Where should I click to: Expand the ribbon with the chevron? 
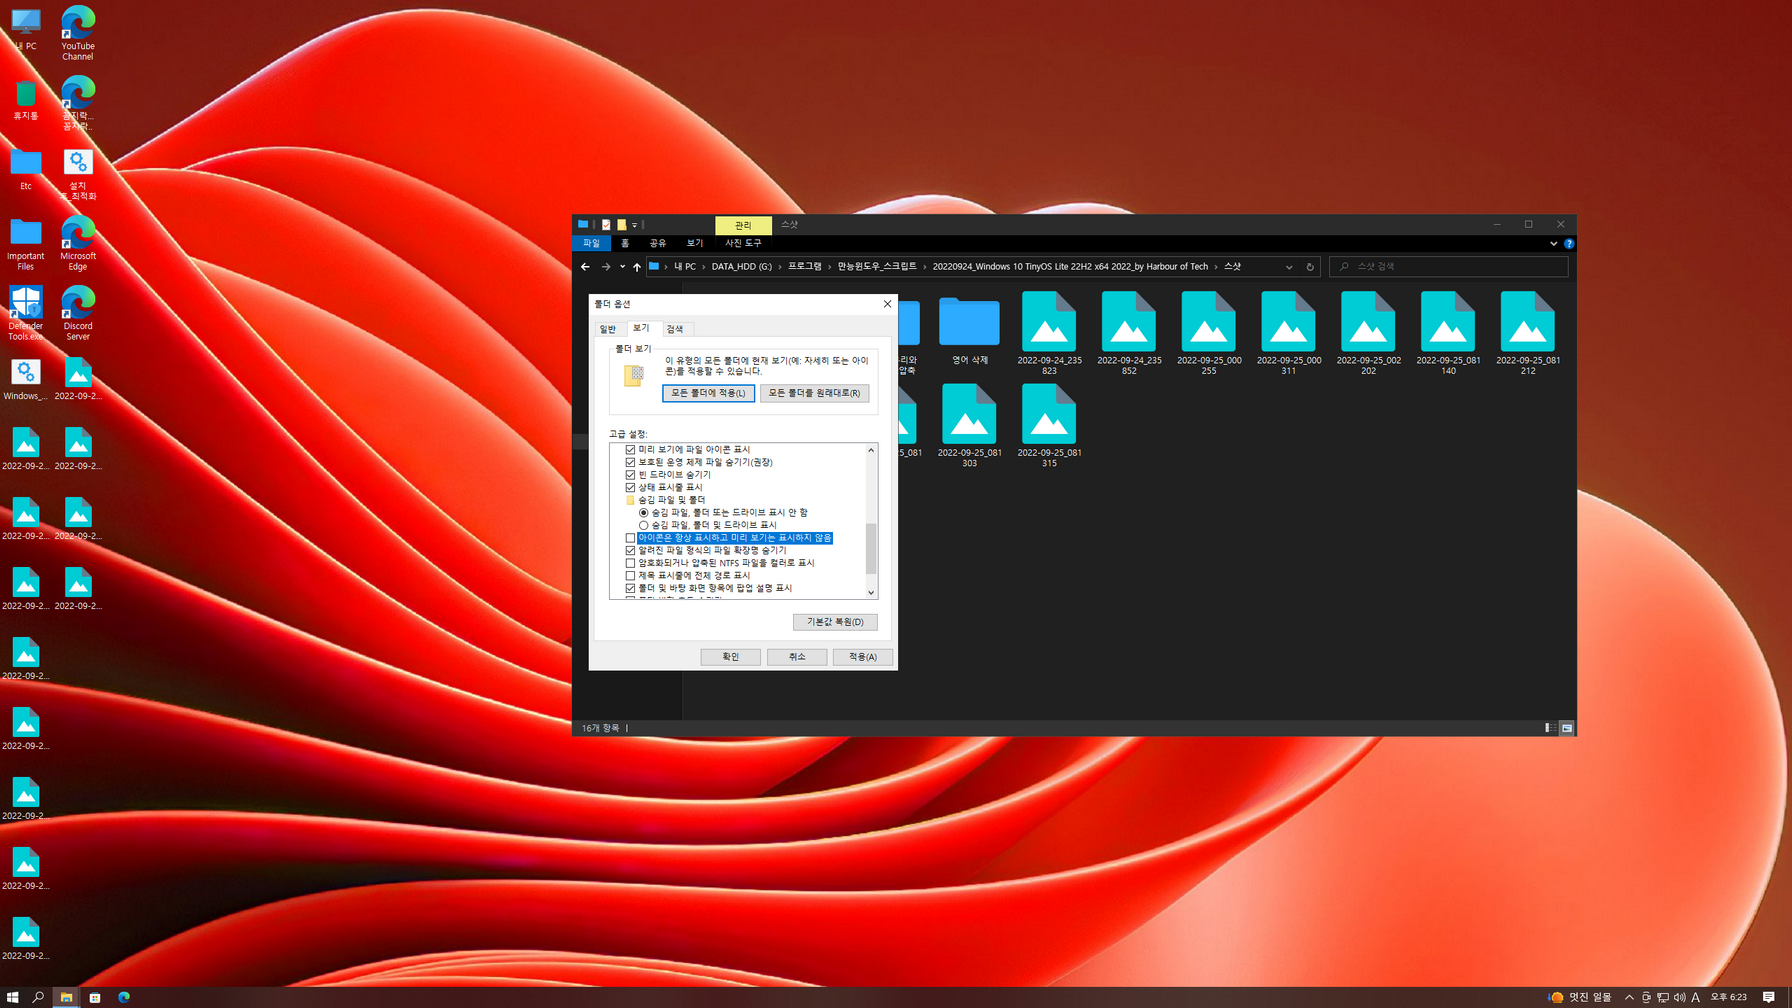pos(1553,243)
